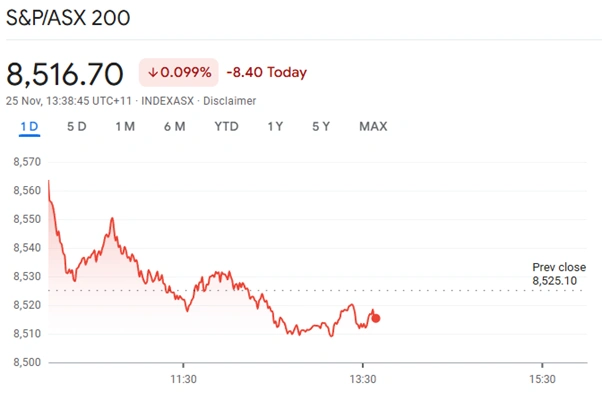Click the 8,516.70 index price
The image size is (602, 400).
tap(65, 73)
